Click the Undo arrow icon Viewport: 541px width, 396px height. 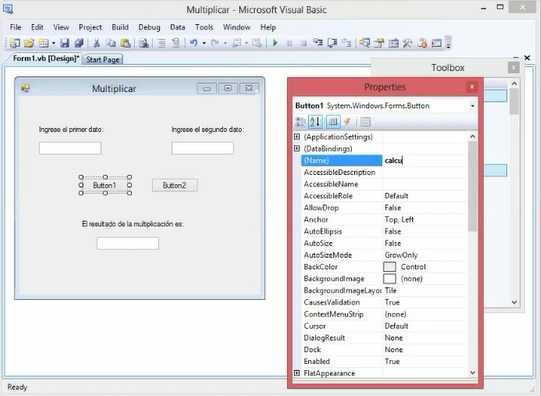click(194, 43)
